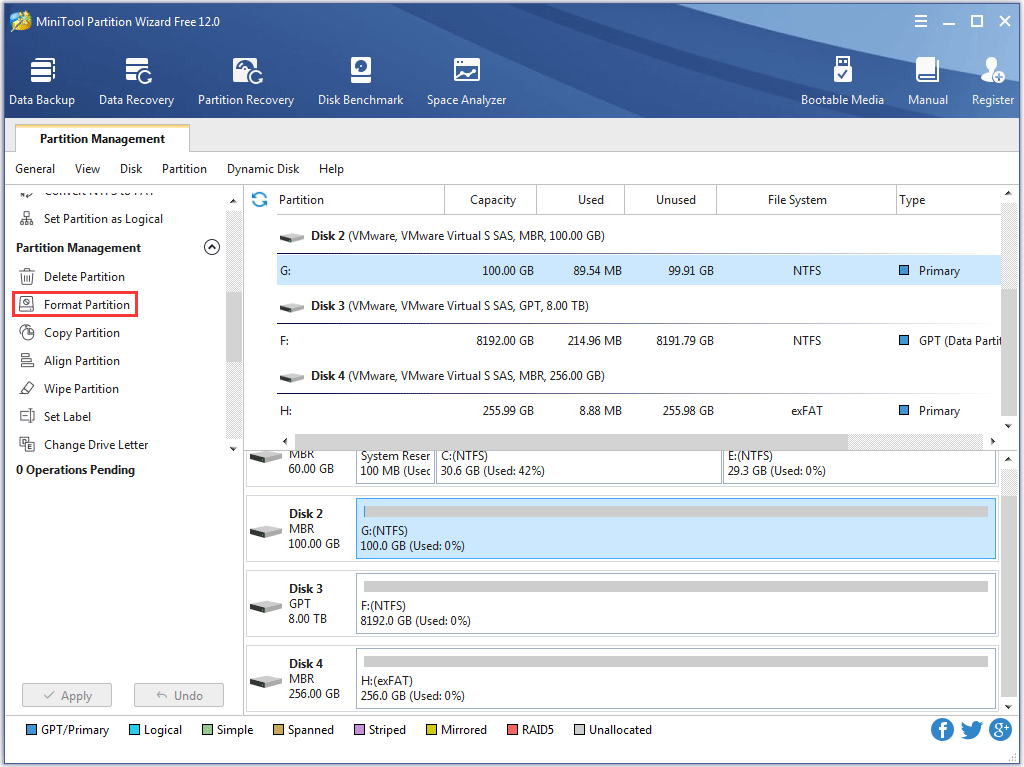
Task: Launch Data Recovery
Action: coord(136,81)
